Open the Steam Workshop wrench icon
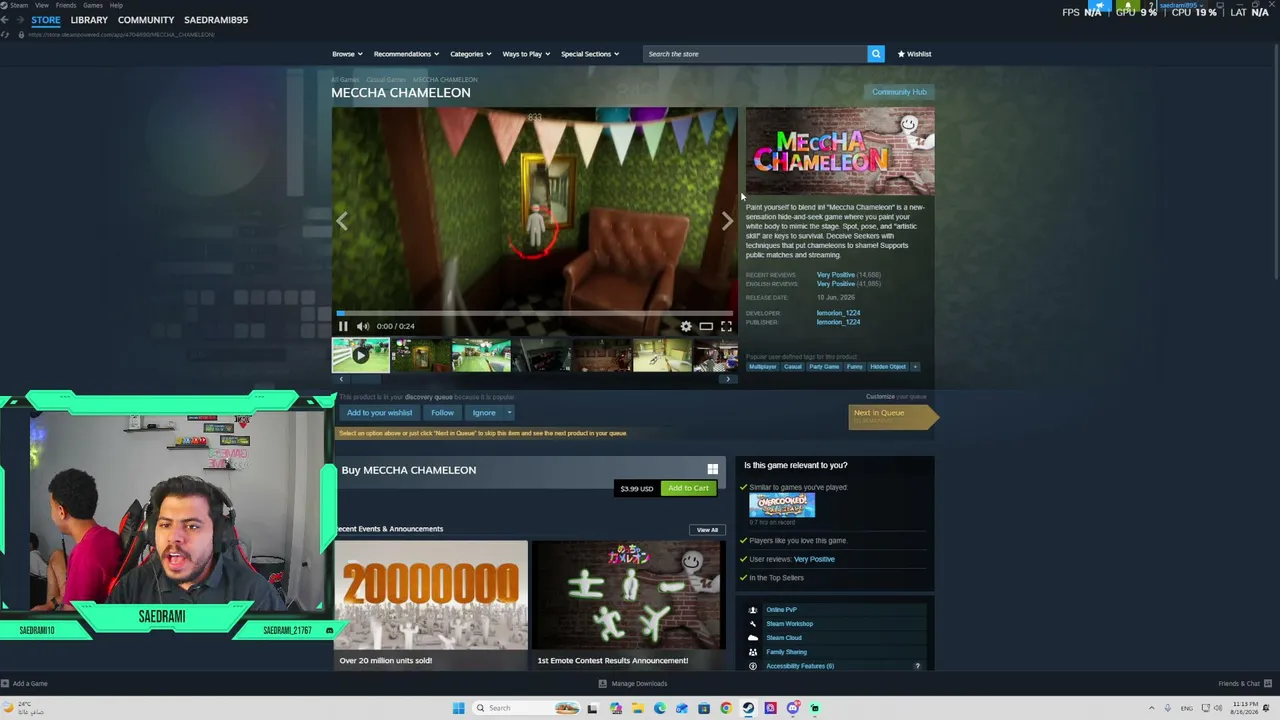This screenshot has height=720, width=1280. click(753, 624)
